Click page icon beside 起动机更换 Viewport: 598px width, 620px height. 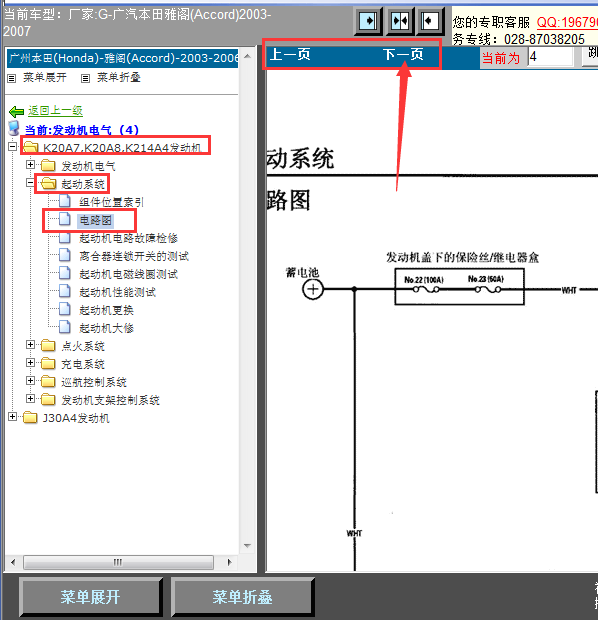pyautogui.click(x=64, y=309)
